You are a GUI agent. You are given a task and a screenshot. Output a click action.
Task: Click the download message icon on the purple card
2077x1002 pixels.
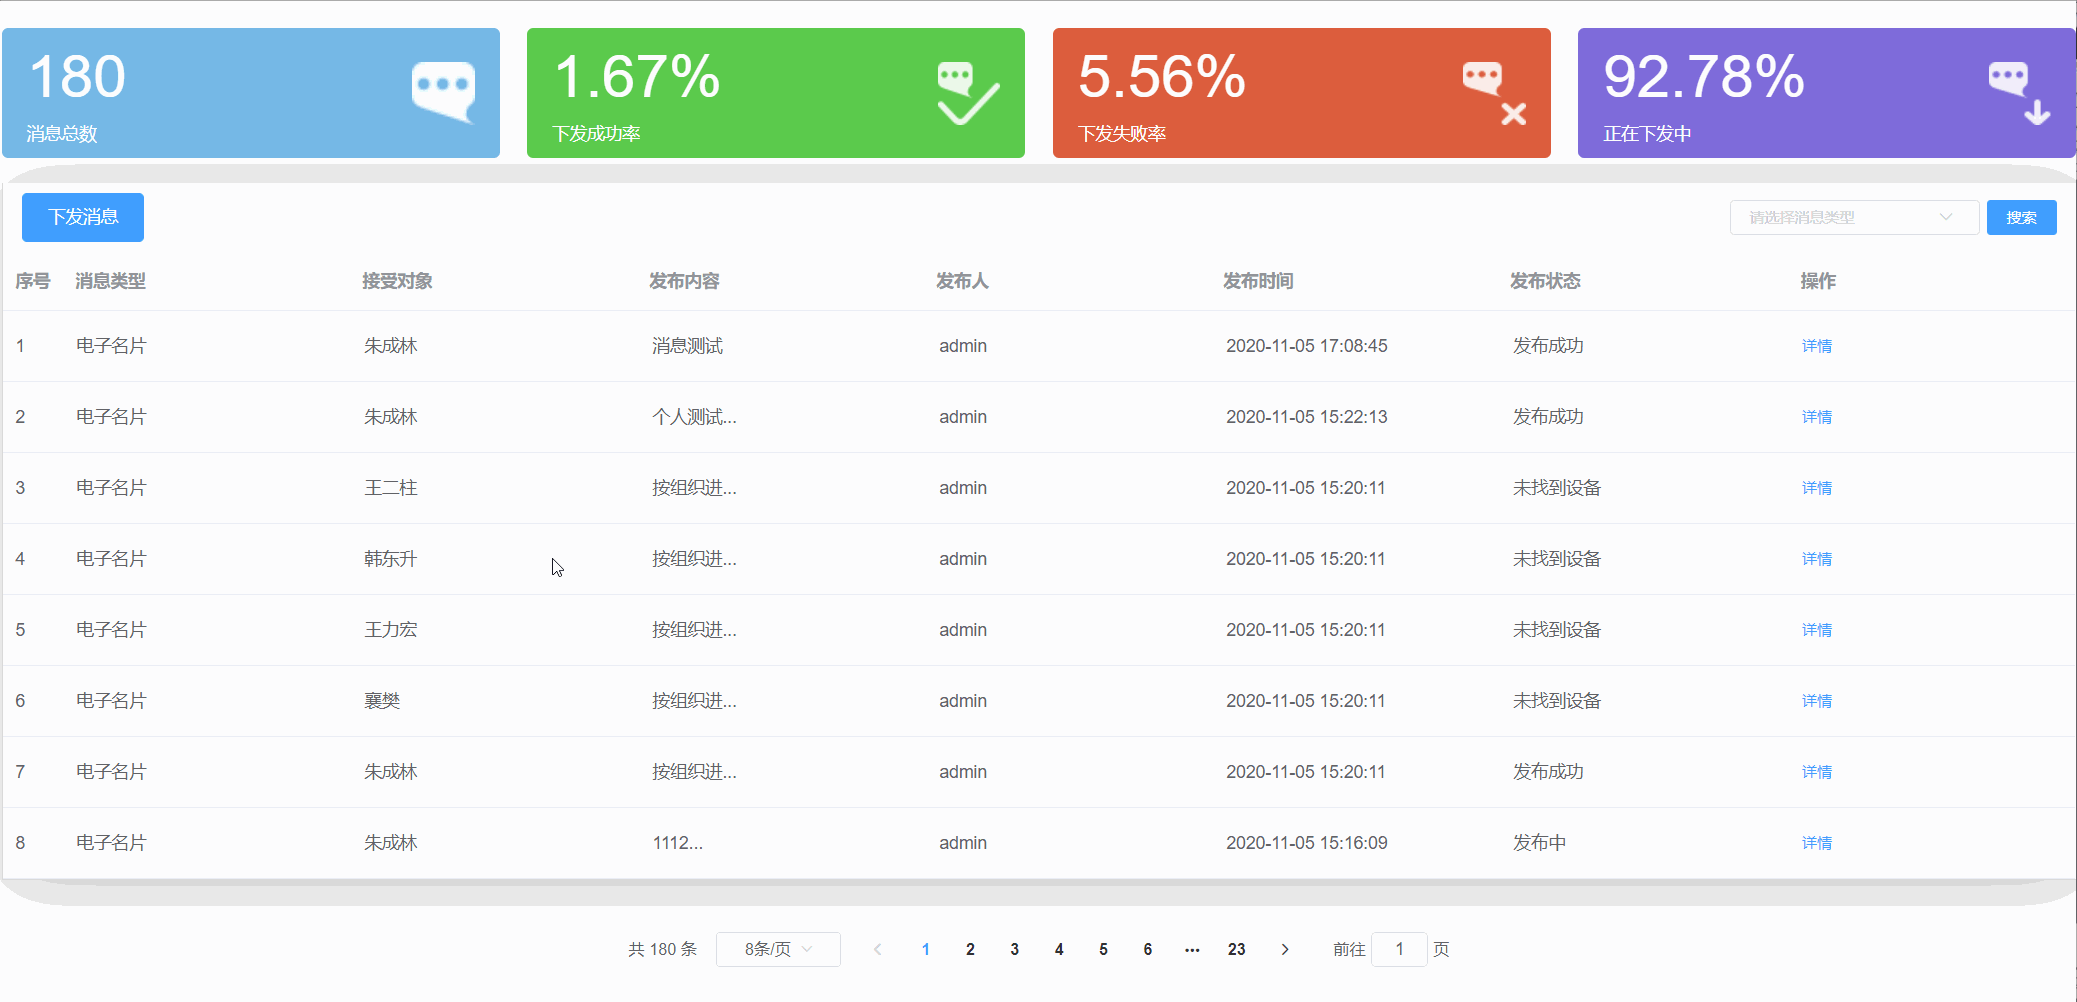2016,92
